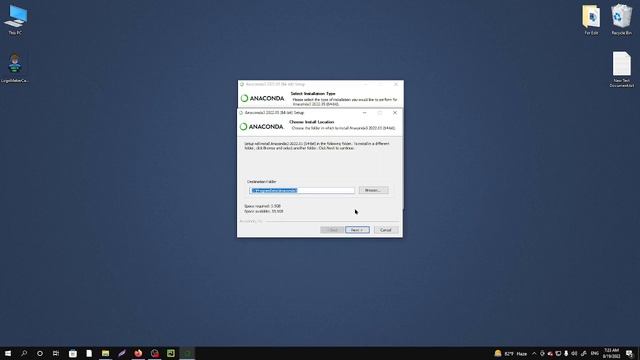640x360 pixels.
Task: Click the ENG language indicator
Action: tap(595, 353)
